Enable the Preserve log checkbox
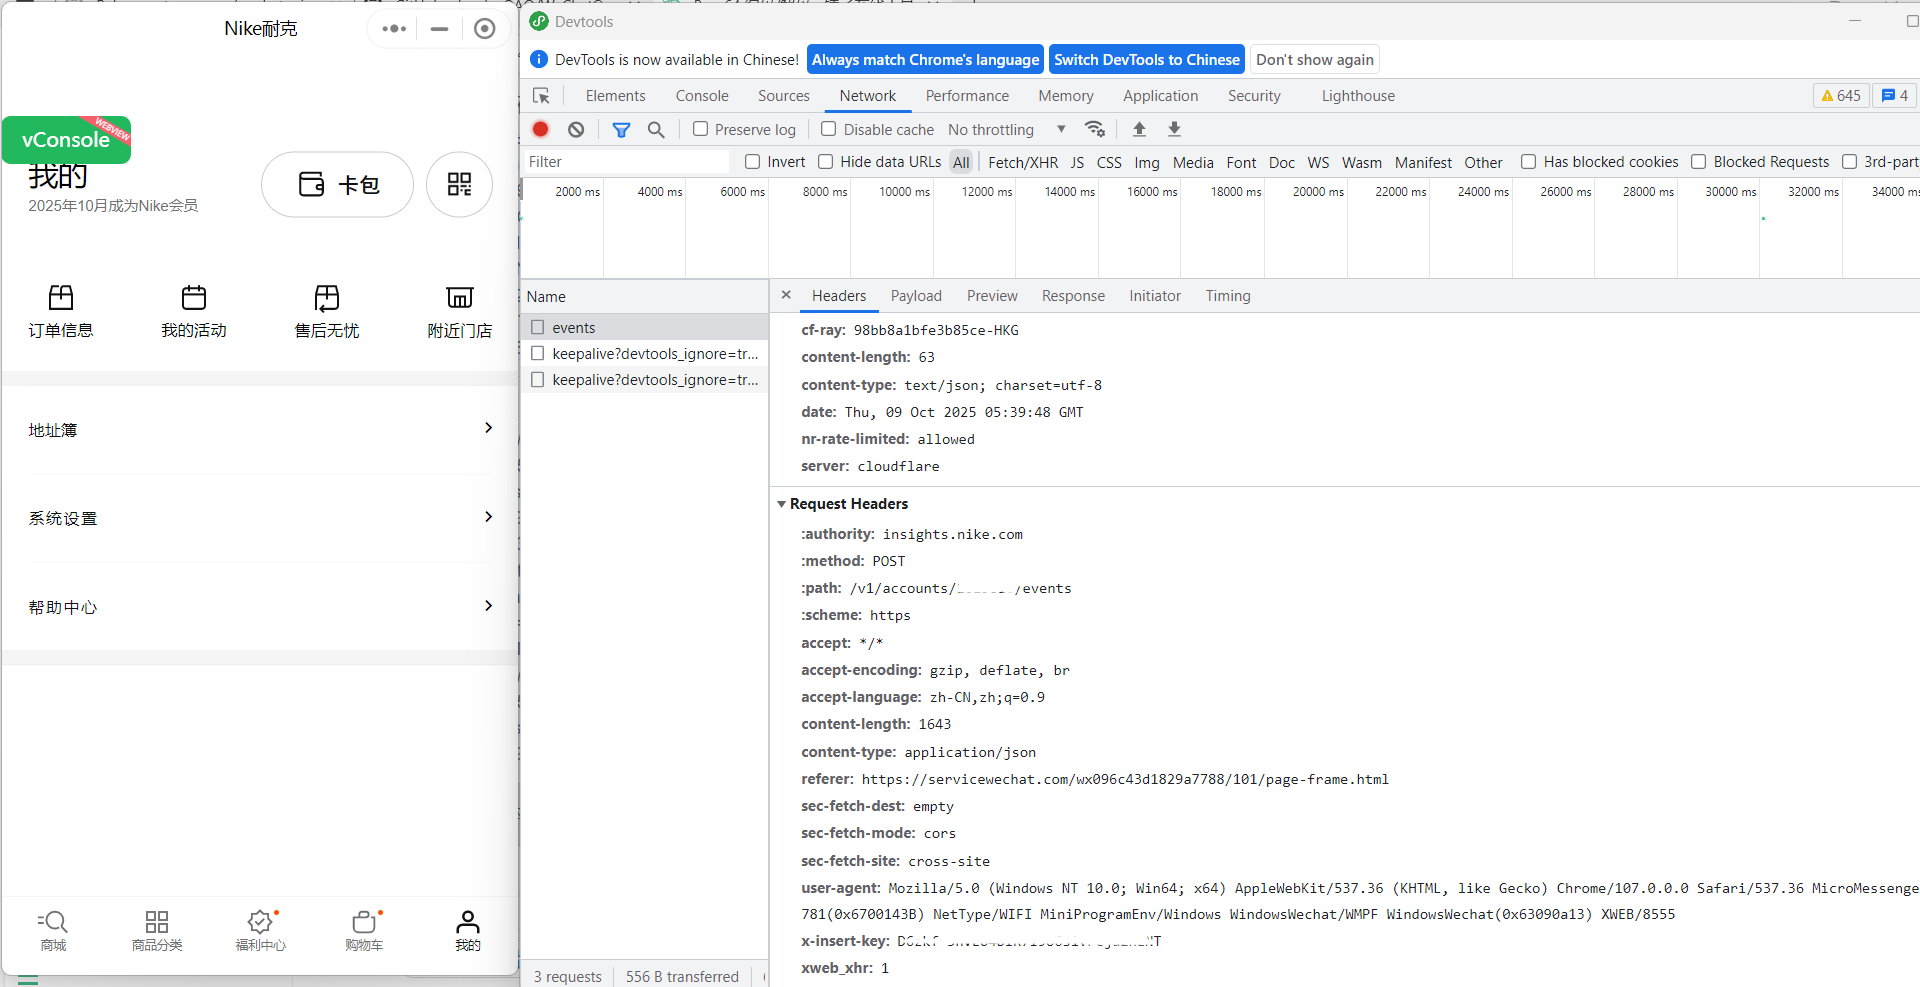The image size is (1920, 987). (x=701, y=129)
